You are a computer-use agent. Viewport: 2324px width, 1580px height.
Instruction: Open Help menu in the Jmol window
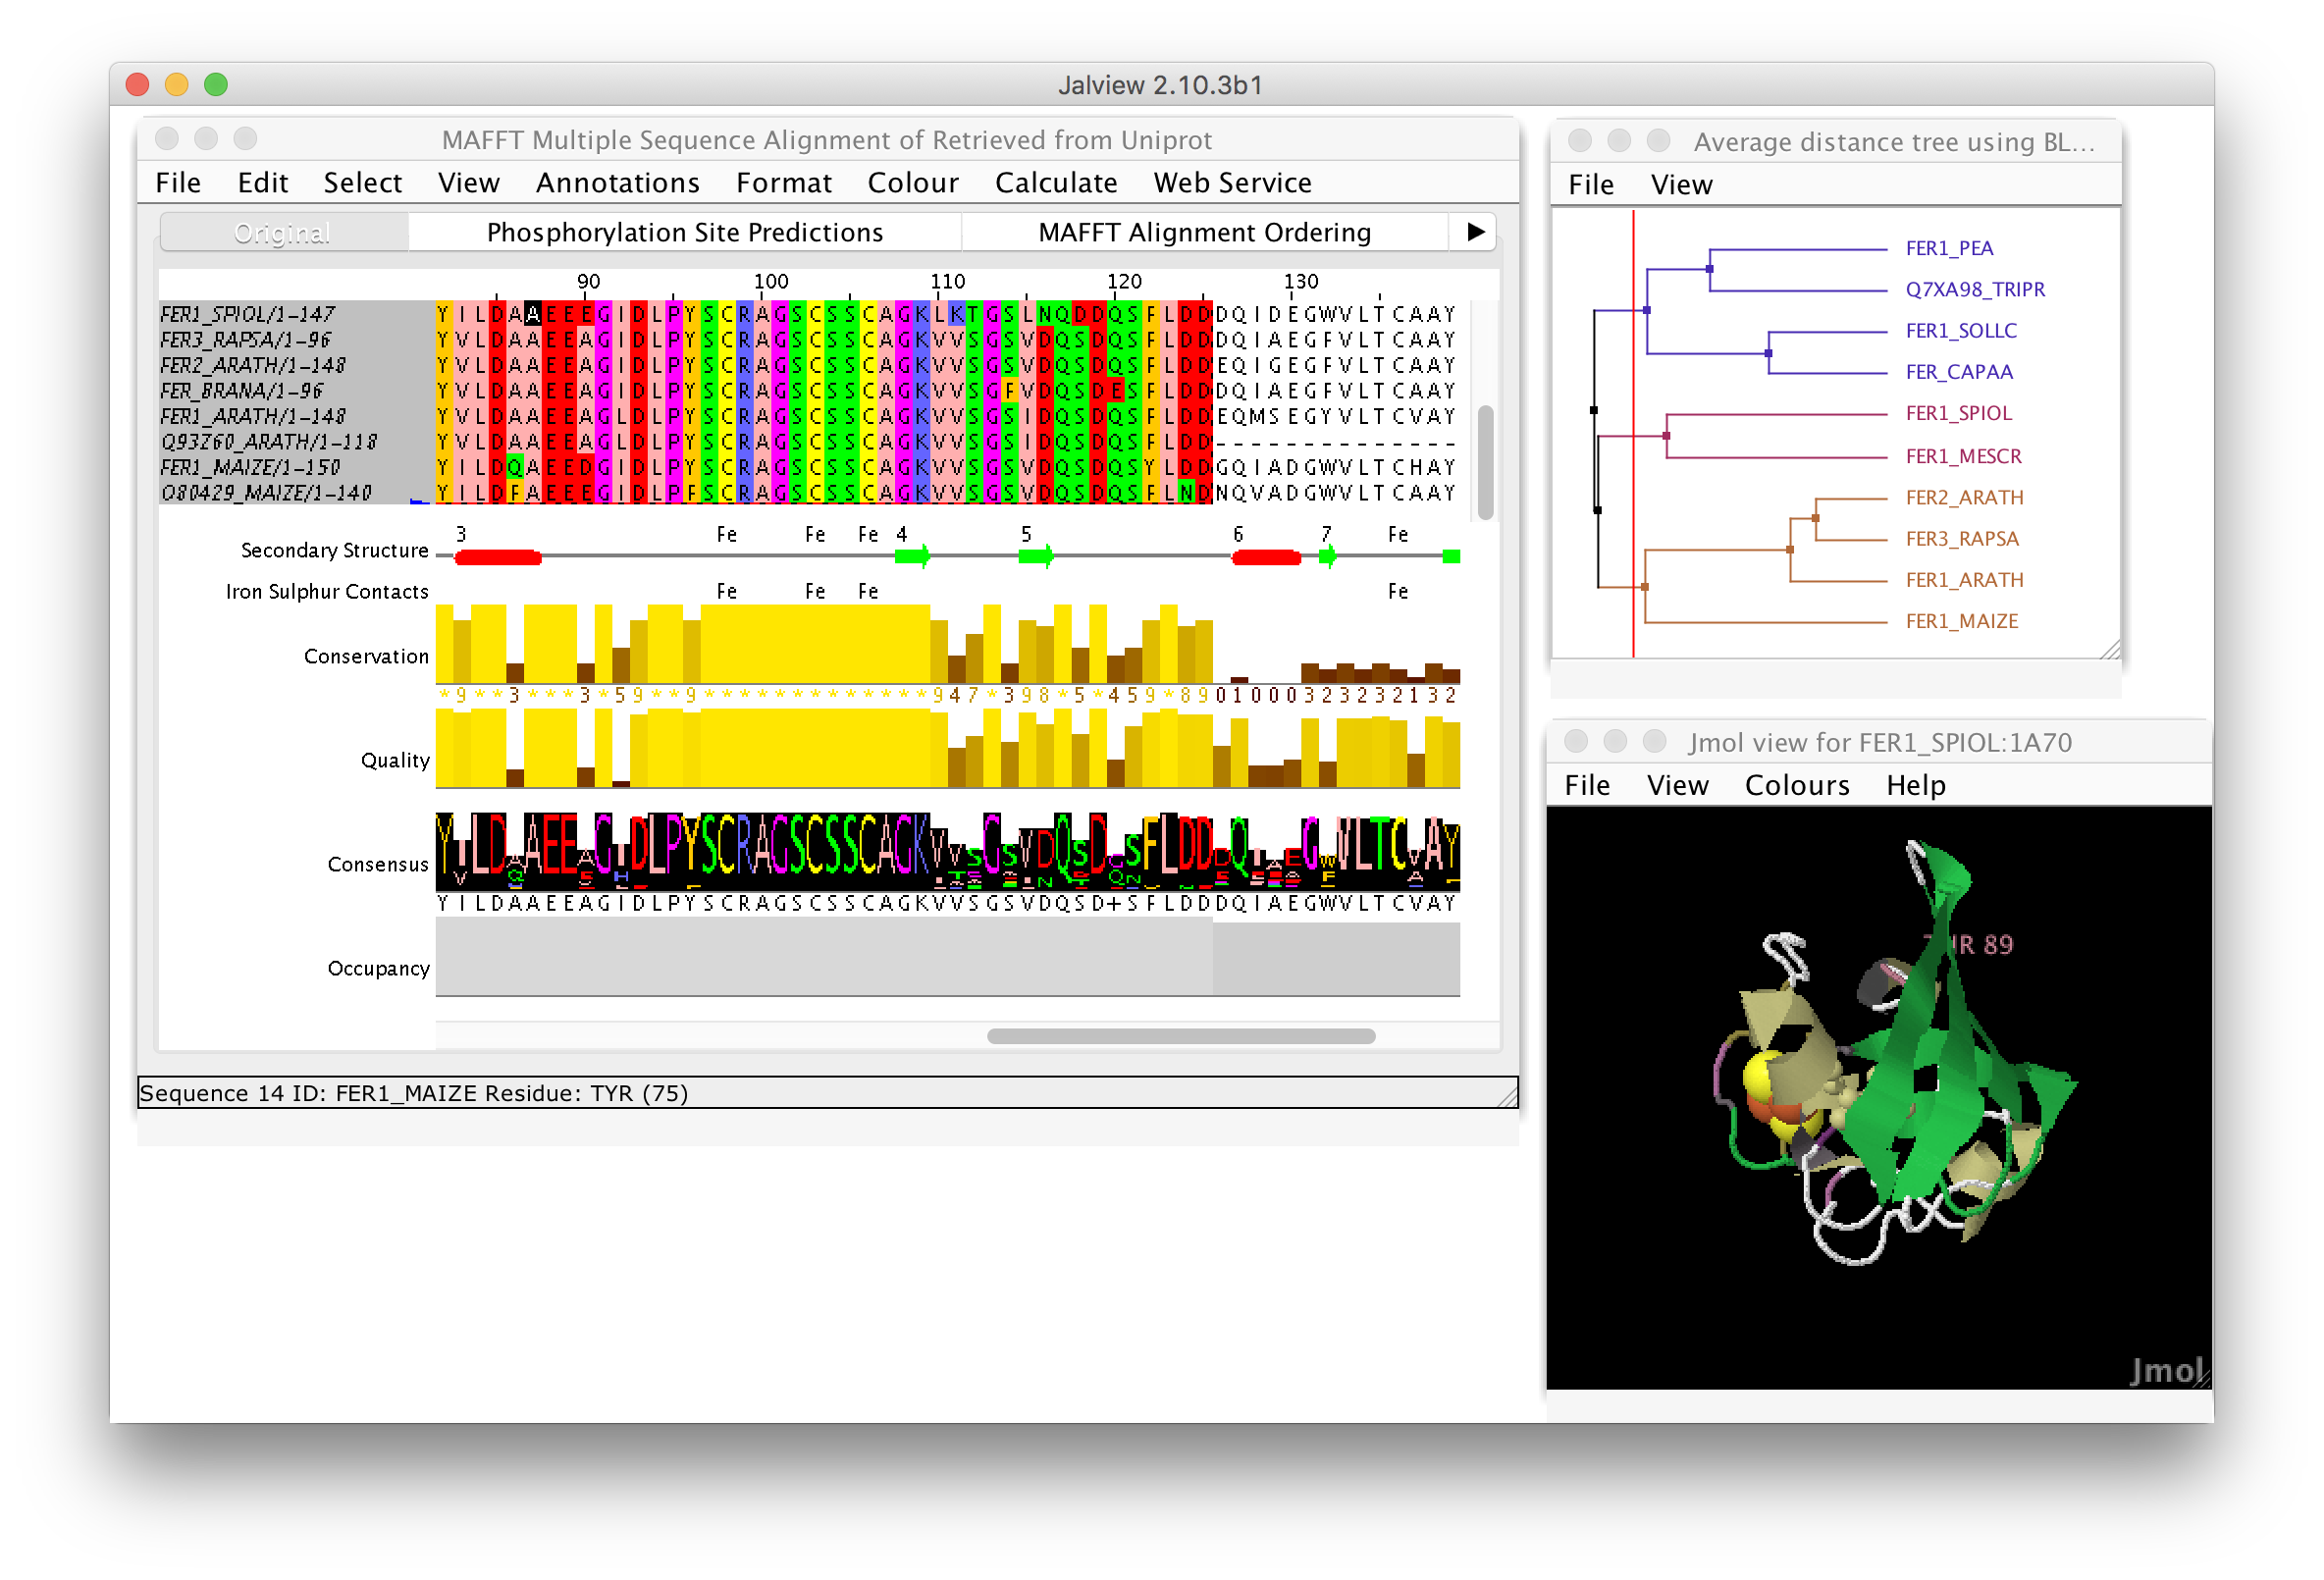[x=1915, y=786]
